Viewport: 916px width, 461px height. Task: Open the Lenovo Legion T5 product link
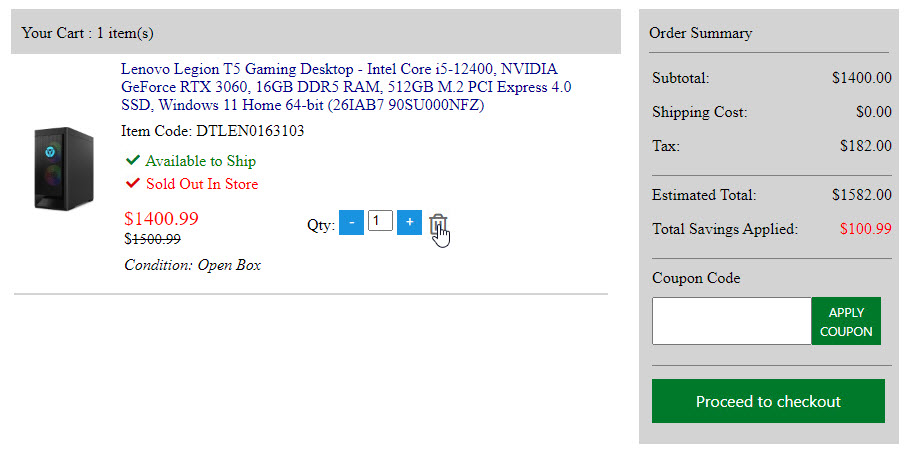(x=346, y=87)
